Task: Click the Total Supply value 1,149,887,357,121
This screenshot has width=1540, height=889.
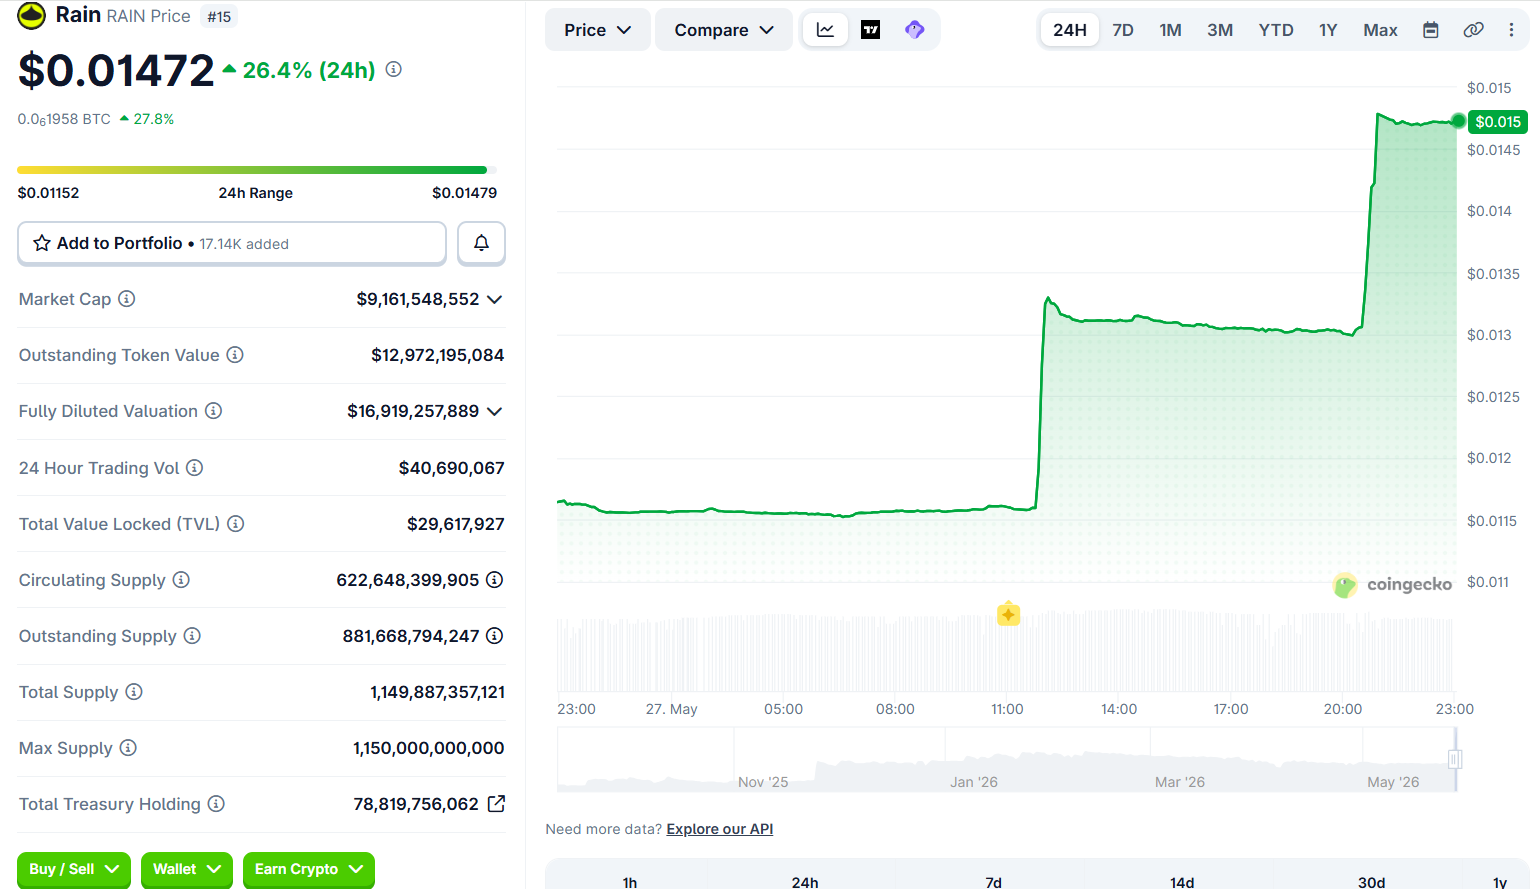Action: pyautogui.click(x=438, y=692)
